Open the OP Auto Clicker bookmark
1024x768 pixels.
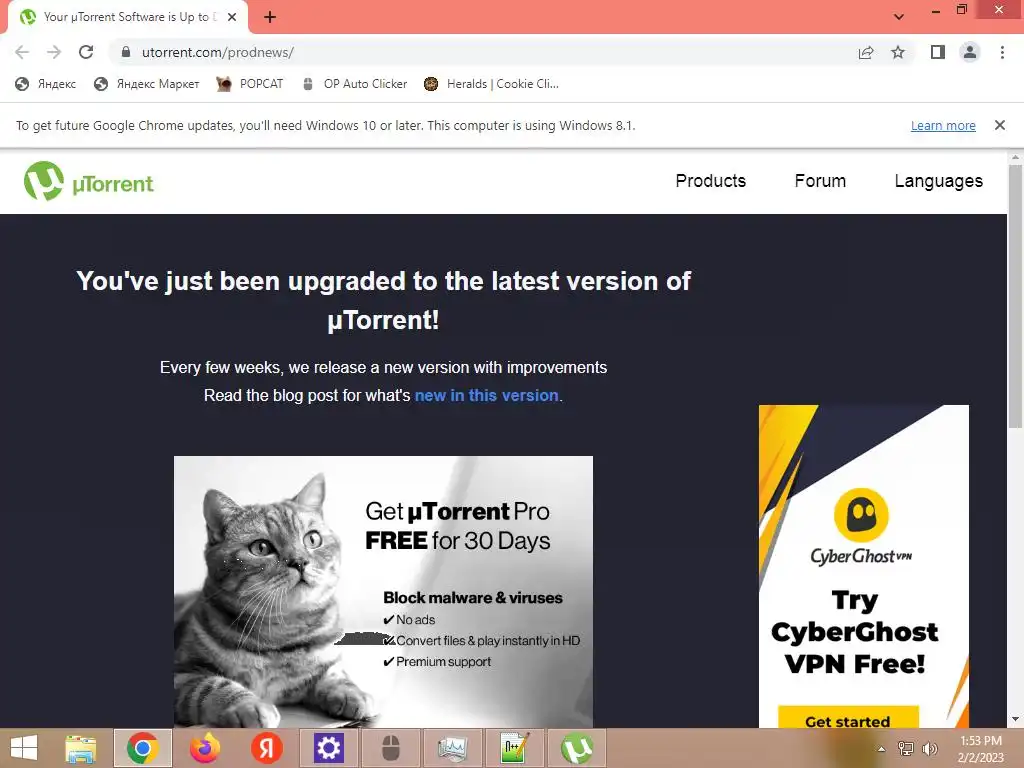click(355, 84)
